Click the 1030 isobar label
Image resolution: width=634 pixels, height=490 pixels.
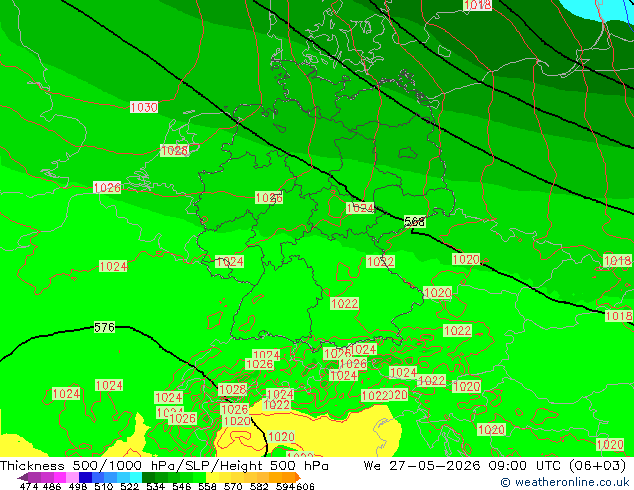point(144,107)
